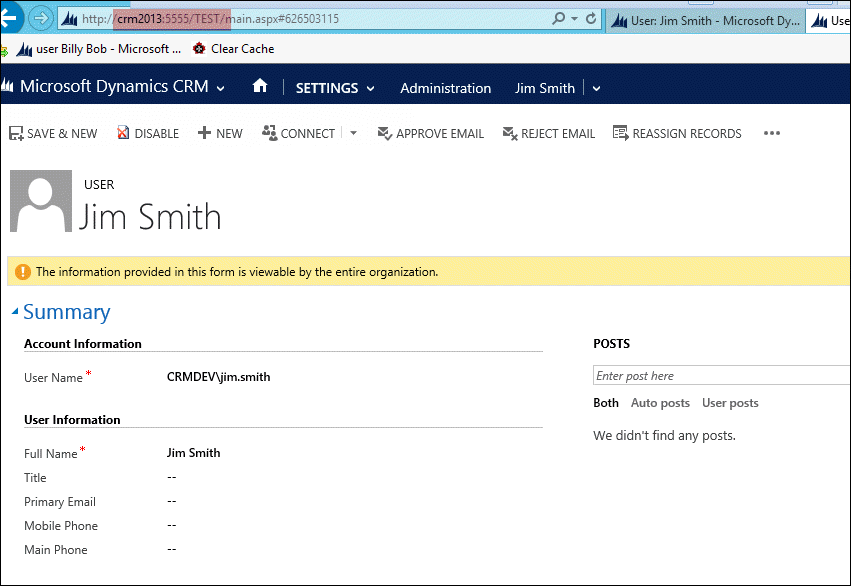Click the NEW command button
This screenshot has height=586, width=851.
220,133
